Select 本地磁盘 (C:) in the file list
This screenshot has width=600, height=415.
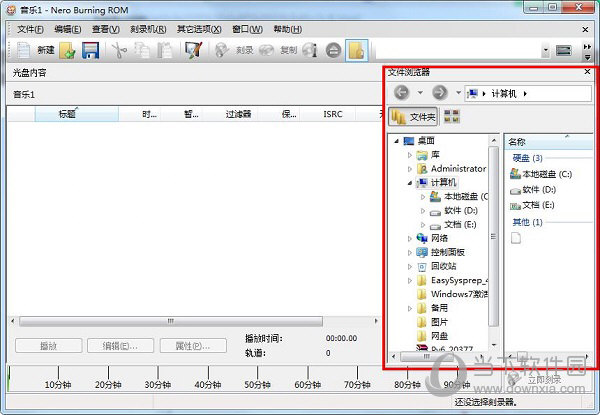(541, 174)
